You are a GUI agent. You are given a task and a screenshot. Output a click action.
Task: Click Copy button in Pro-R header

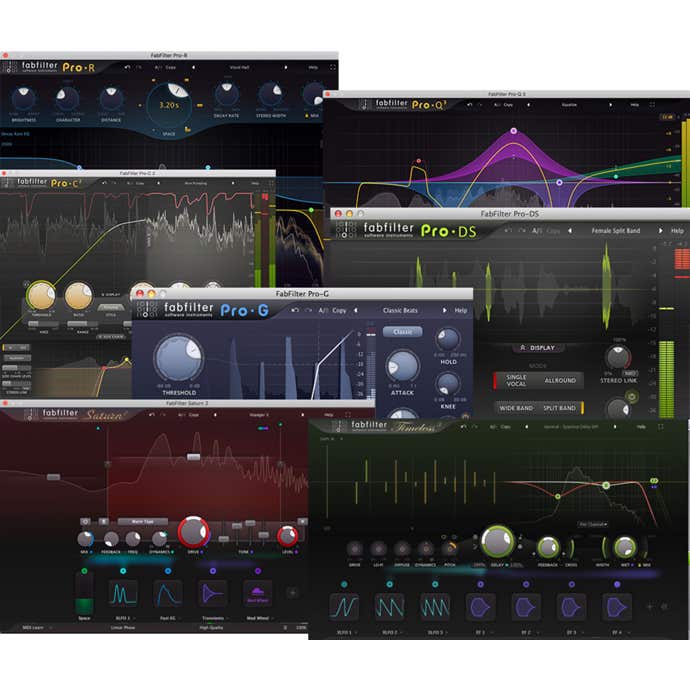(170, 67)
